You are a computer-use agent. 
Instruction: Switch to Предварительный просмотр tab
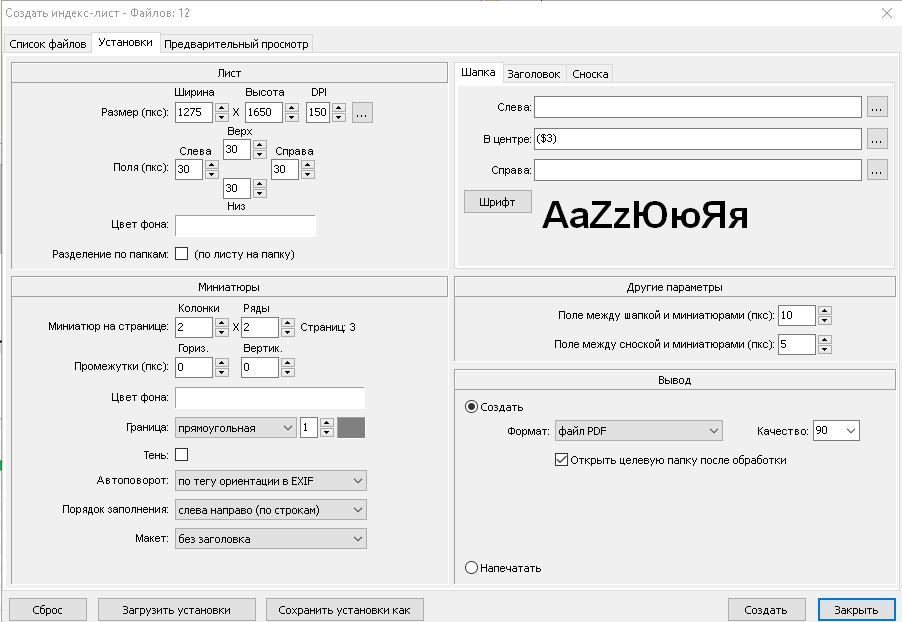tap(237, 44)
